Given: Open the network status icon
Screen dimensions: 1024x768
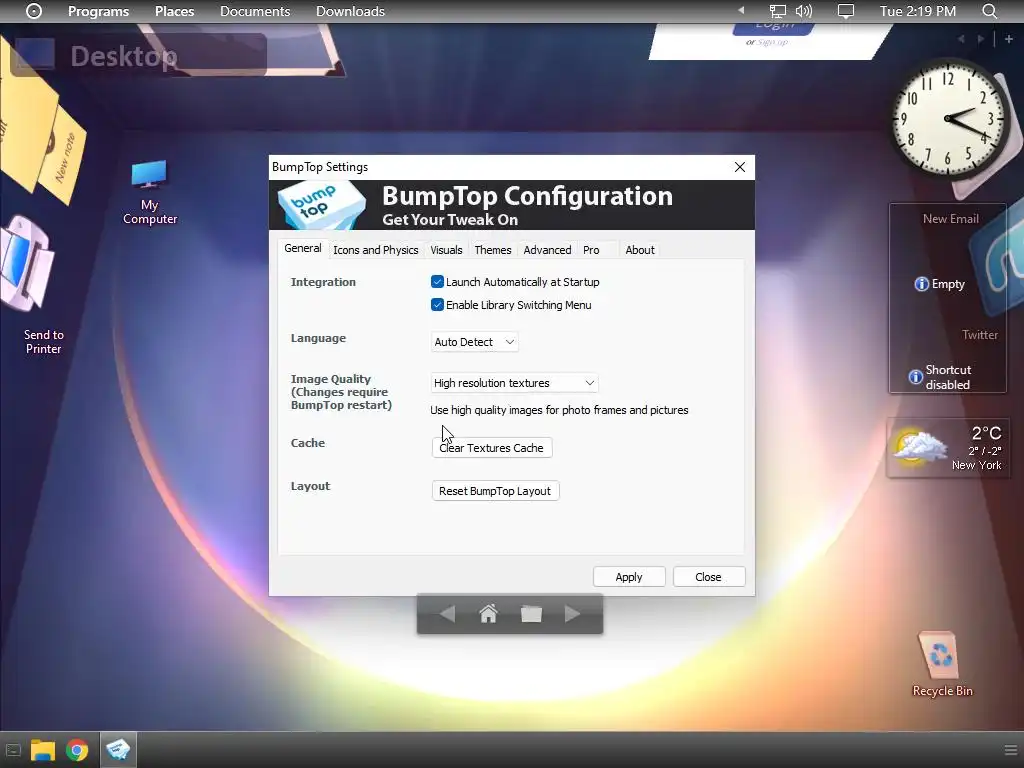Looking at the screenshot, I should (777, 11).
